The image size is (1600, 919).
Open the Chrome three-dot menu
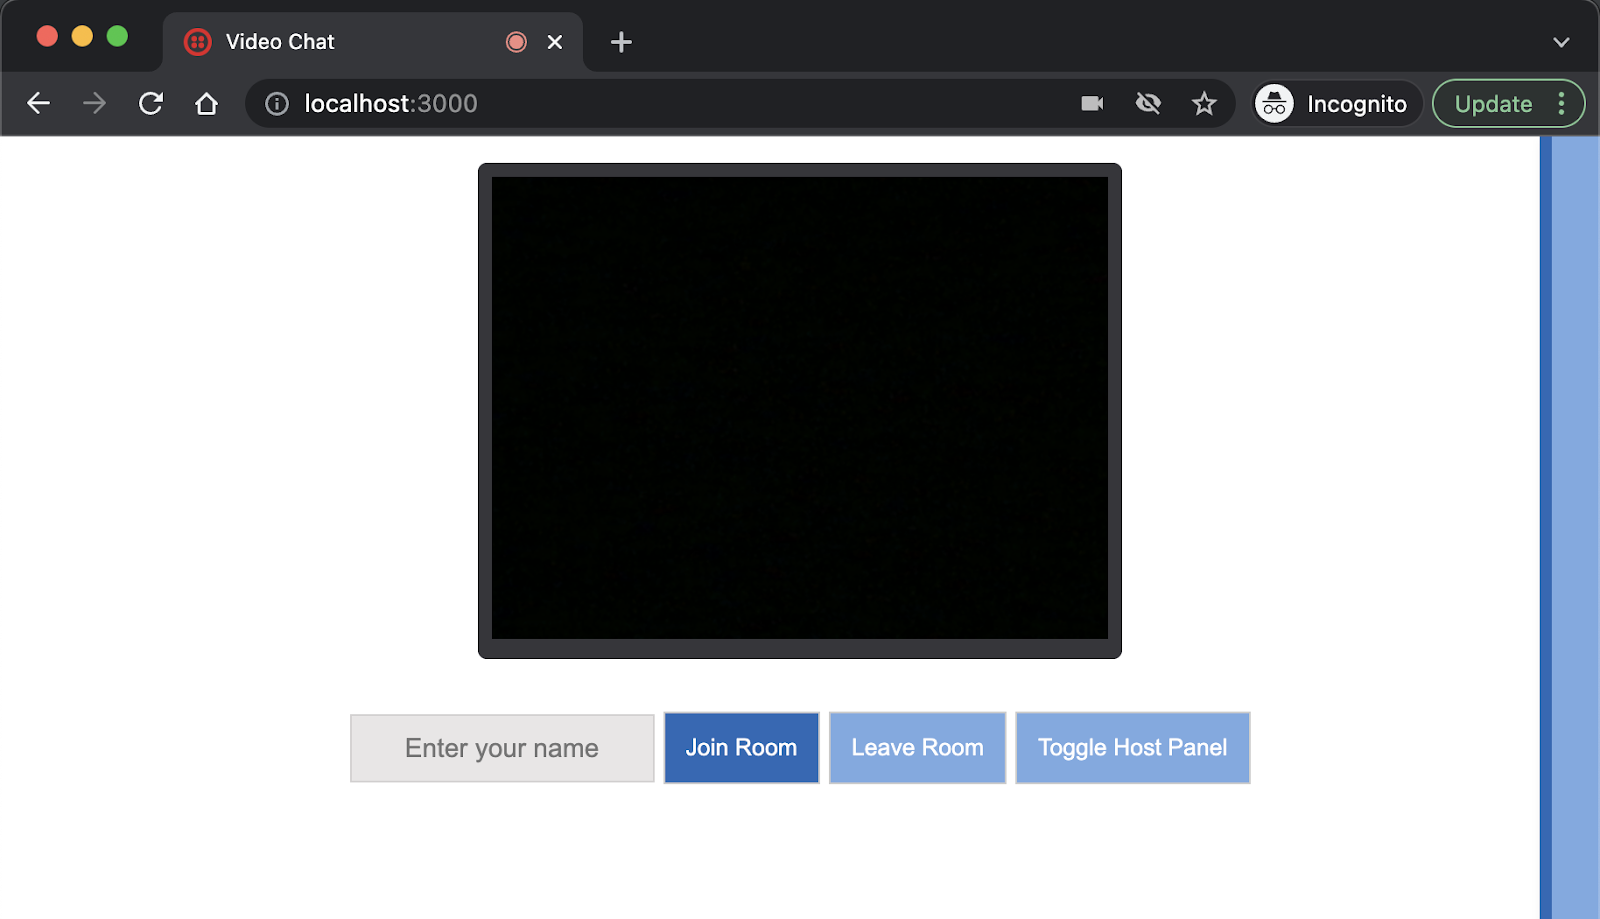[1561, 104]
